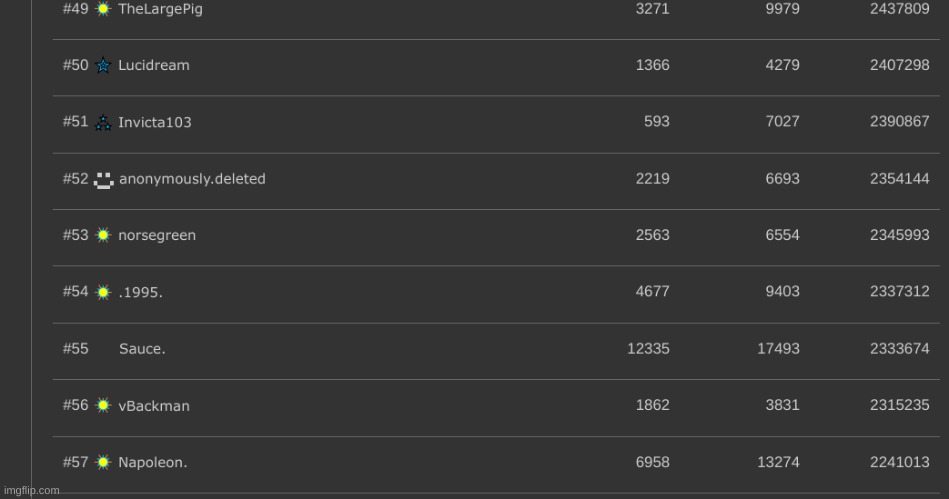Open the Lucidream profile link
Viewport: 949px width, 499px height.
pos(153,66)
